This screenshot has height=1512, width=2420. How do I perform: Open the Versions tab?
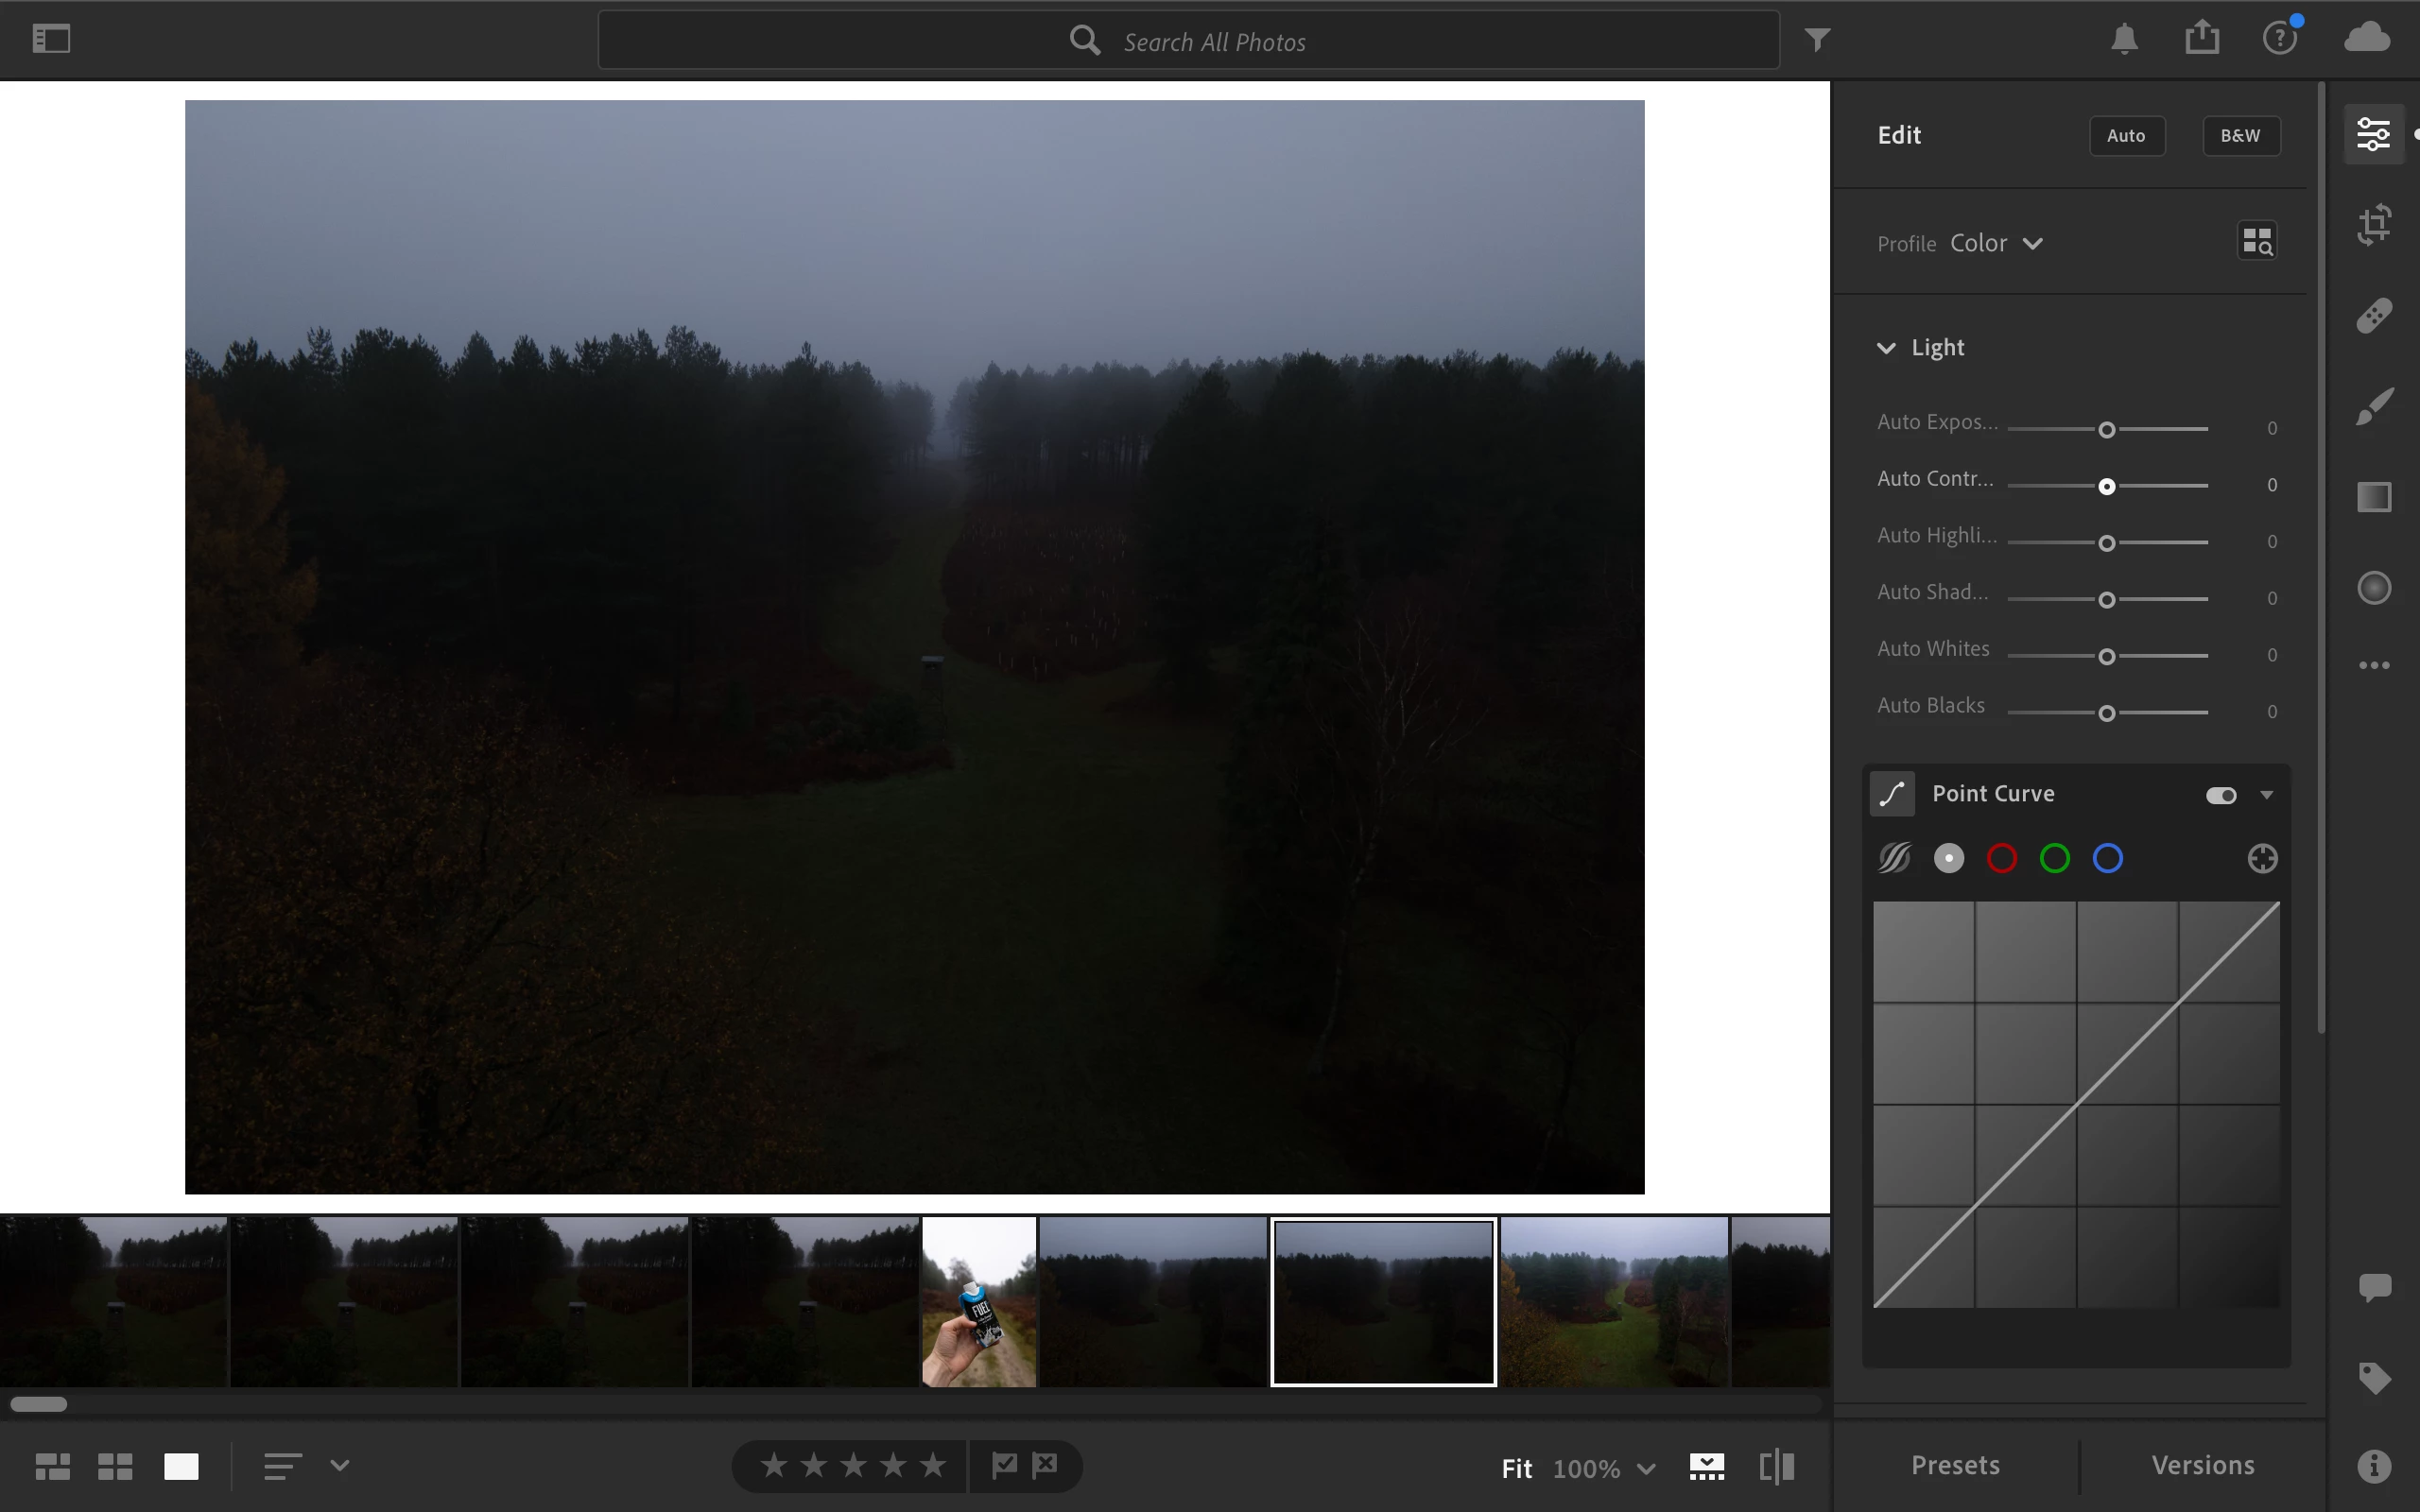tap(2202, 1465)
